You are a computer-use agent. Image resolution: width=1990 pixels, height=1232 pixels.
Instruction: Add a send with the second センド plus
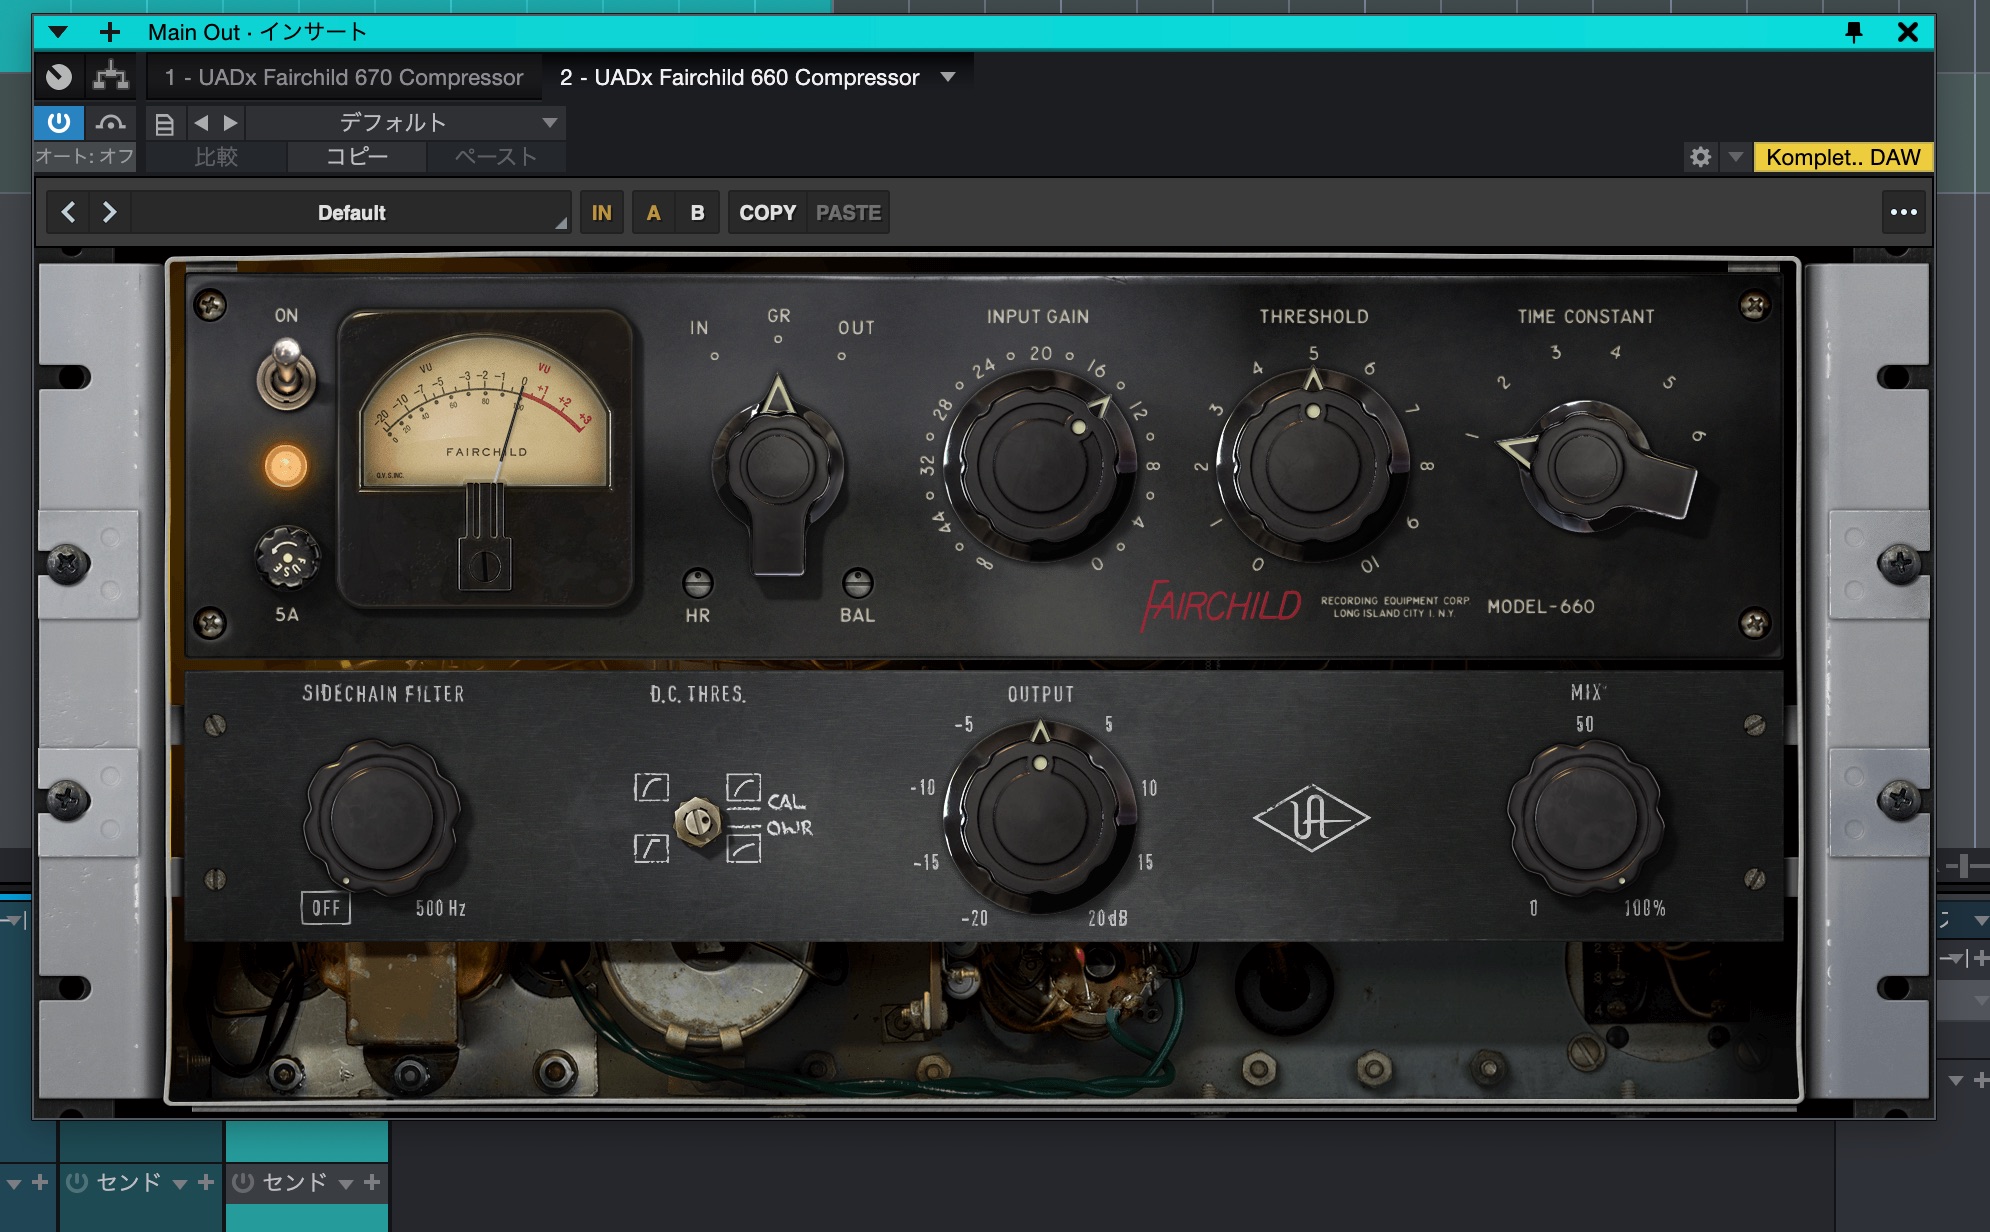click(x=372, y=1182)
